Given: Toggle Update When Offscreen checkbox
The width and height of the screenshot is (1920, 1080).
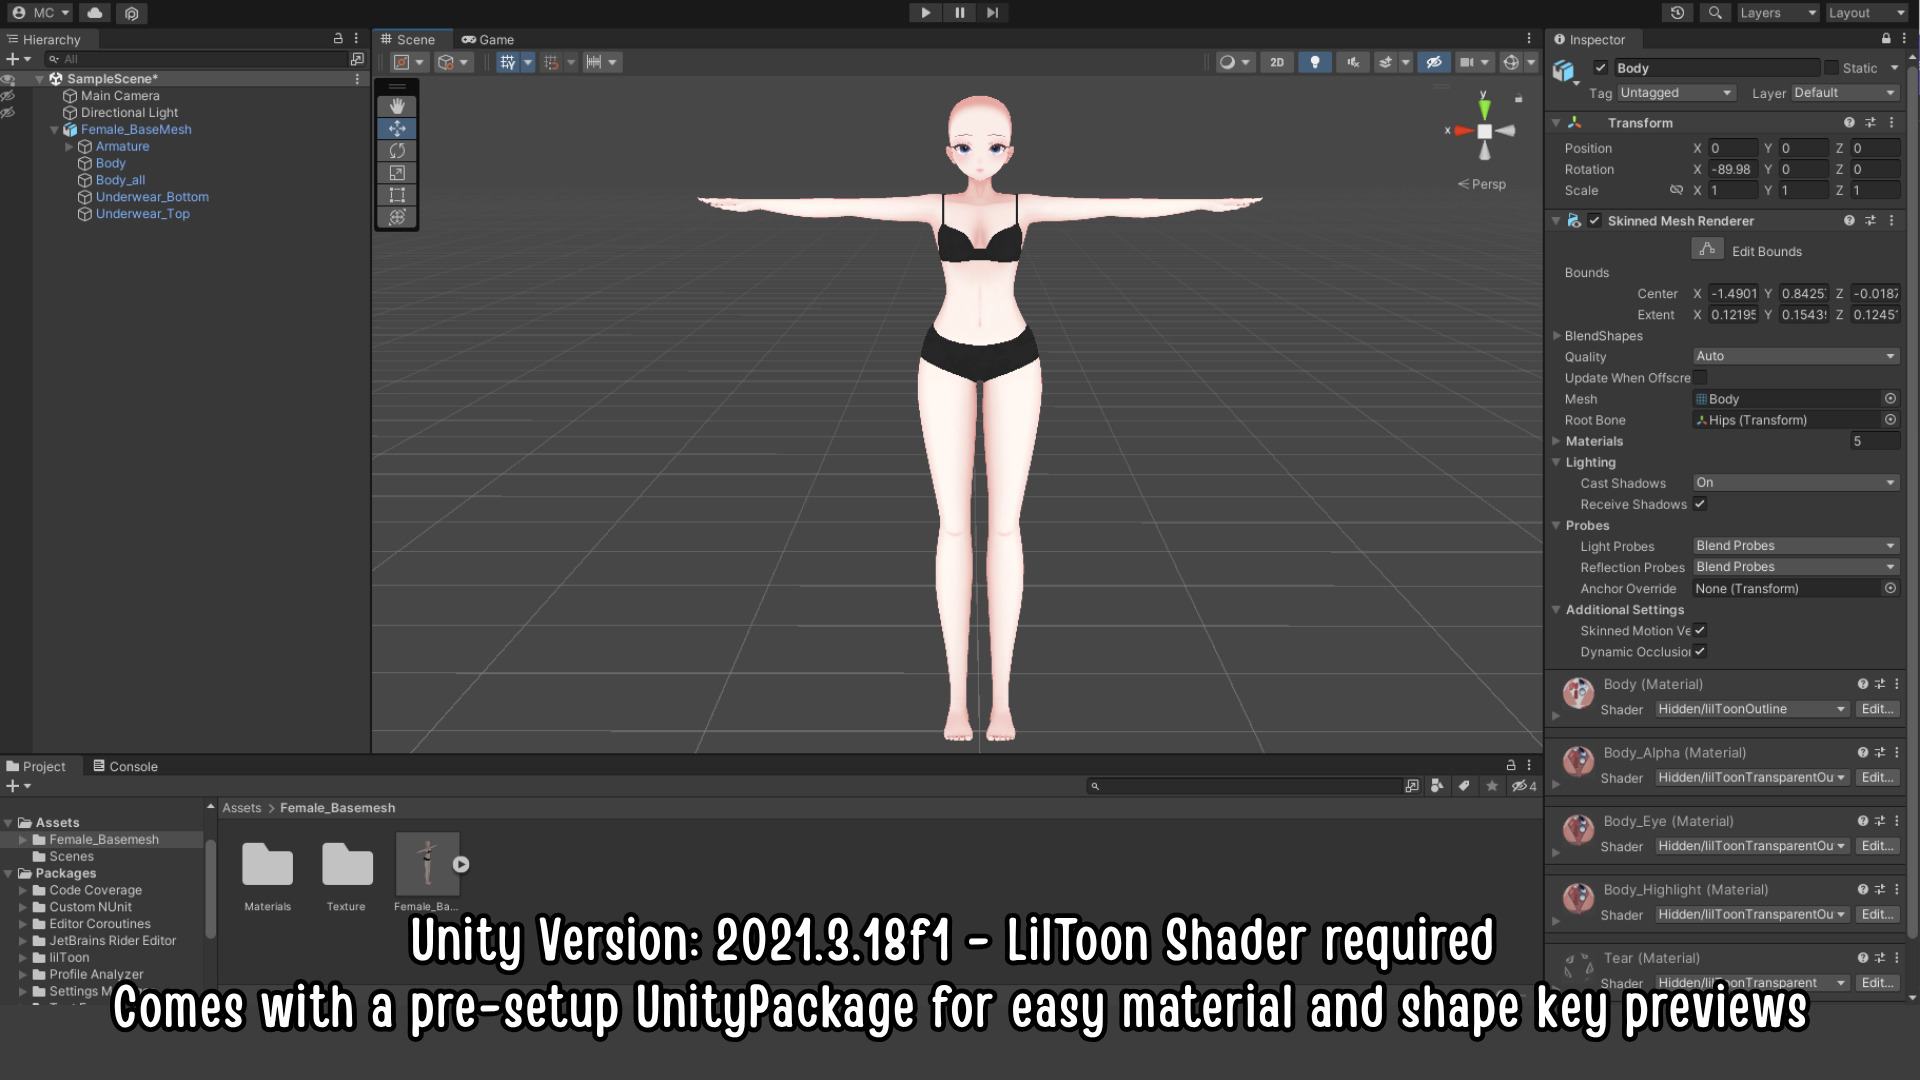Looking at the screenshot, I should tap(1700, 378).
